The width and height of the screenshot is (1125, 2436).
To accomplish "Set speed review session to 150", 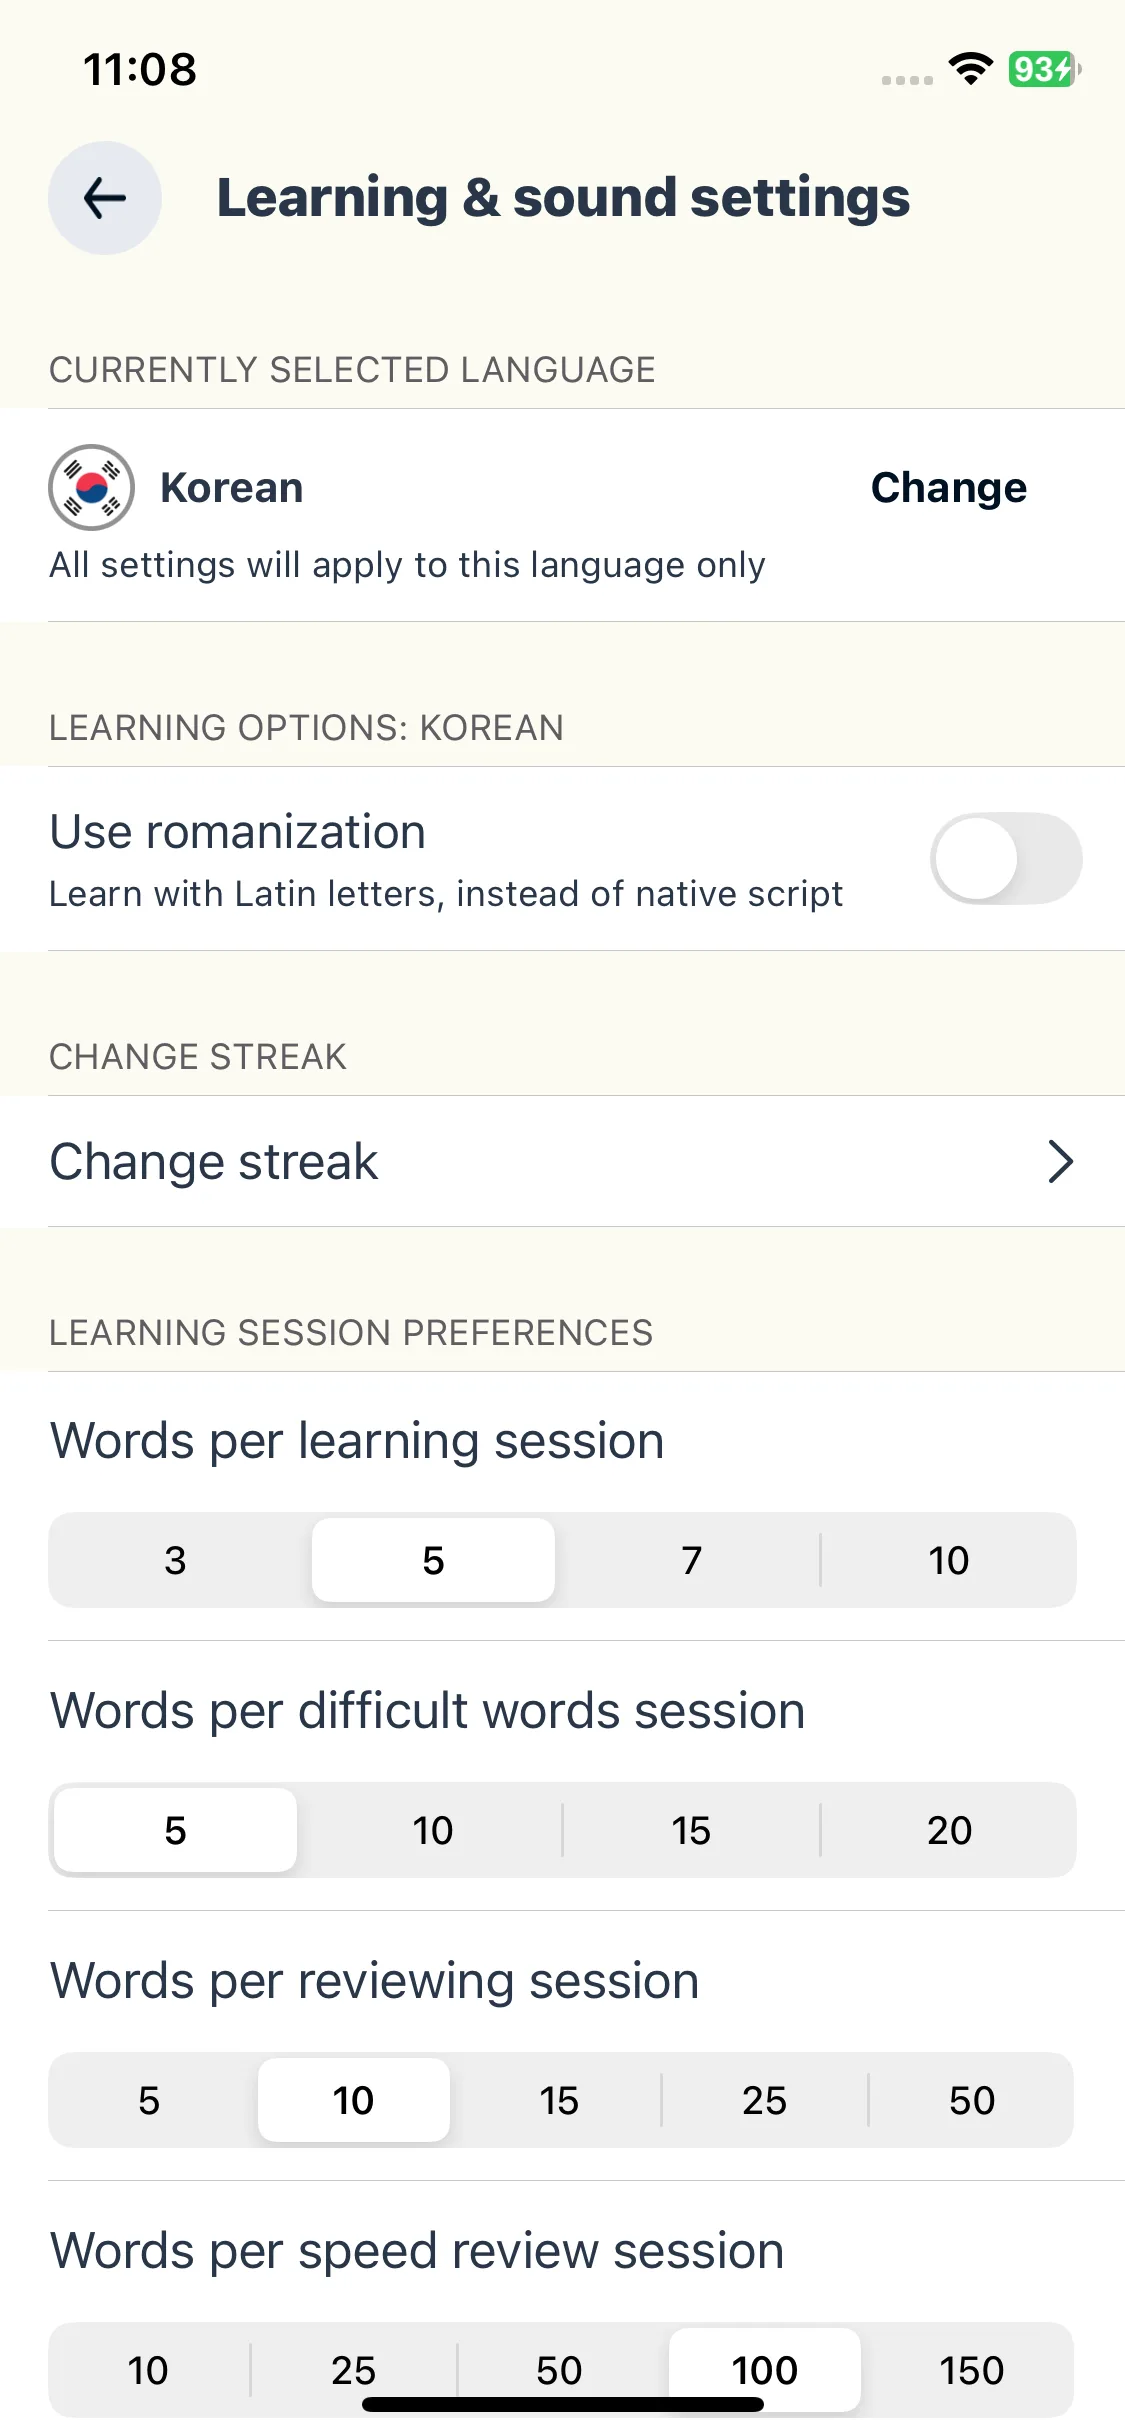I will tap(972, 2370).
